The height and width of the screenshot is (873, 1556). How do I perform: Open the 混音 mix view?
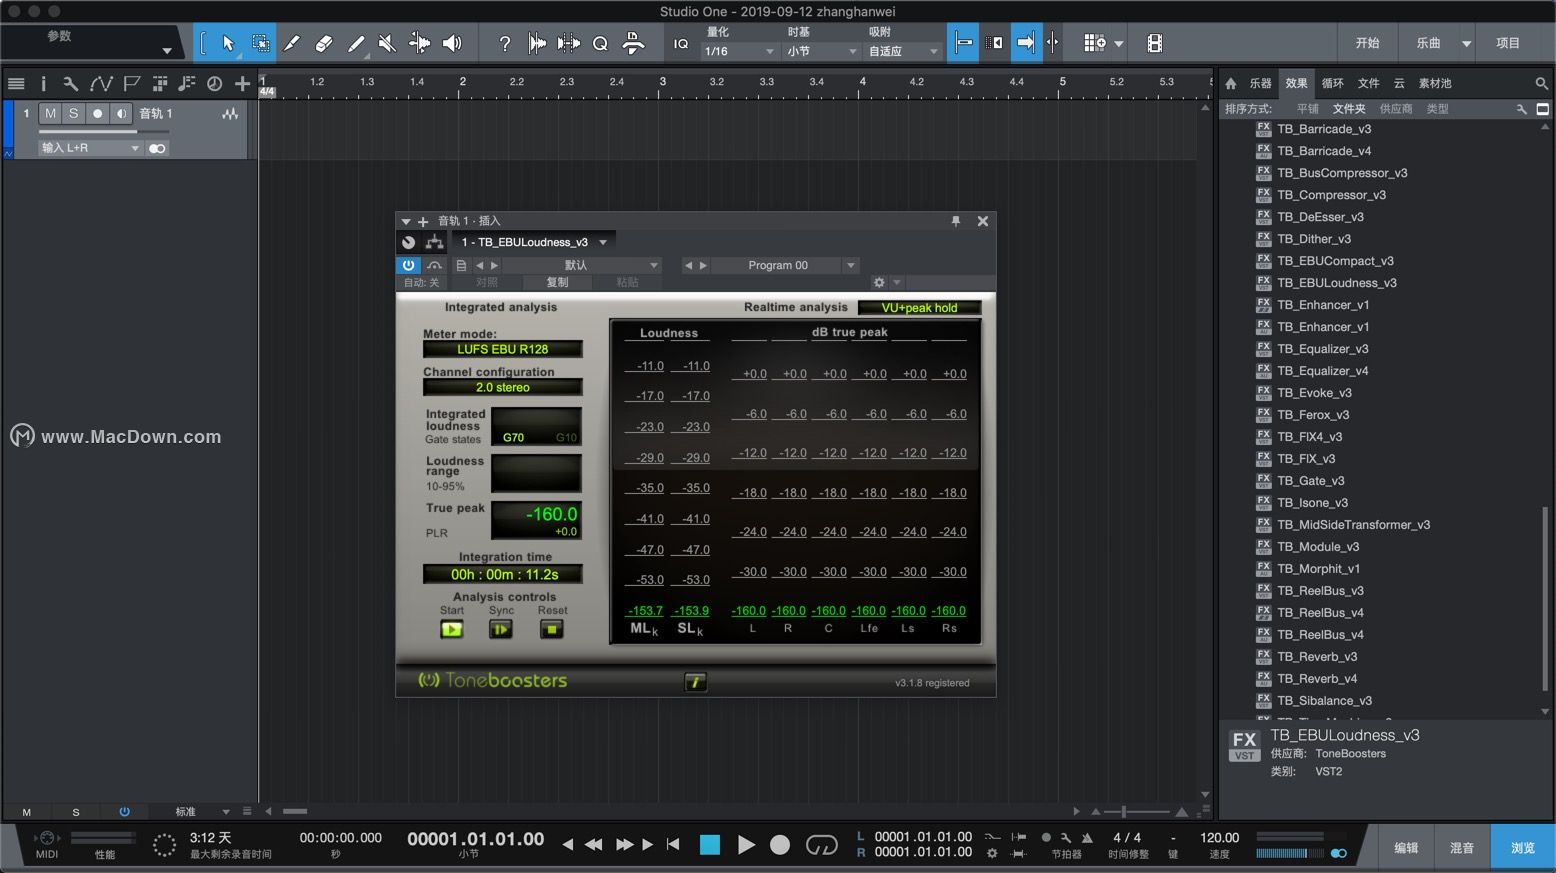tap(1462, 847)
